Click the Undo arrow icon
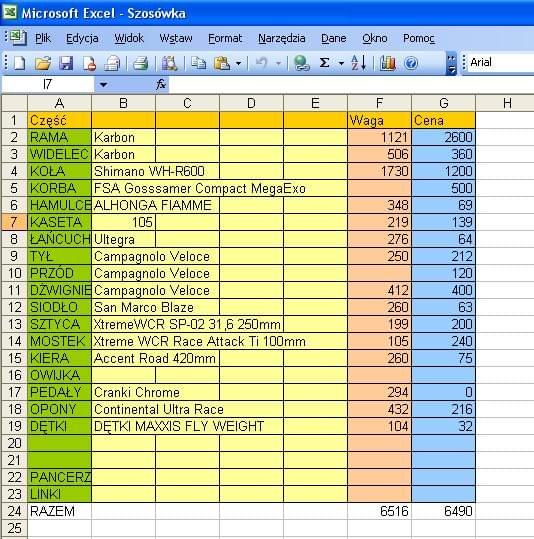The image size is (534, 539). [x=262, y=63]
